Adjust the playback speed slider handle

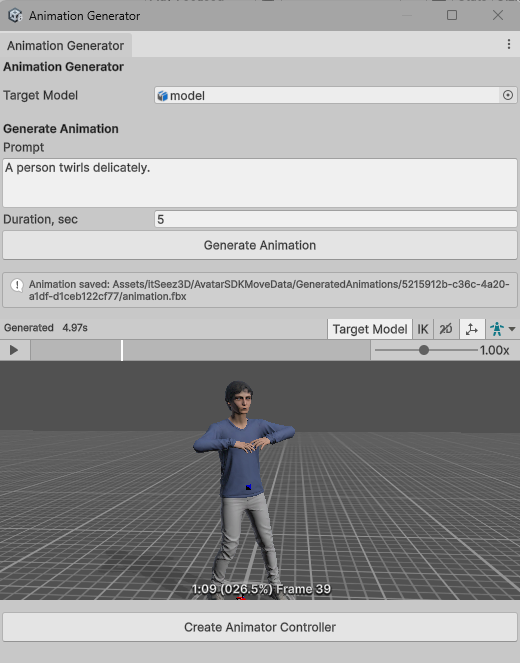click(424, 350)
